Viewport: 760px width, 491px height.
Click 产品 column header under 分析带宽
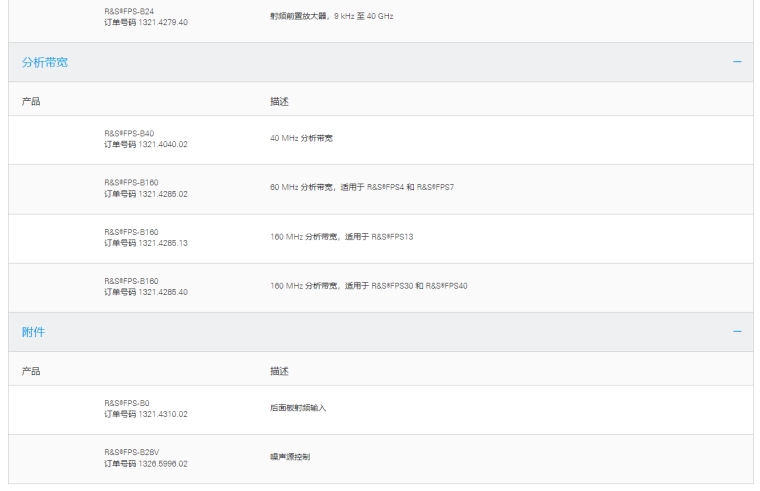[x=31, y=101]
